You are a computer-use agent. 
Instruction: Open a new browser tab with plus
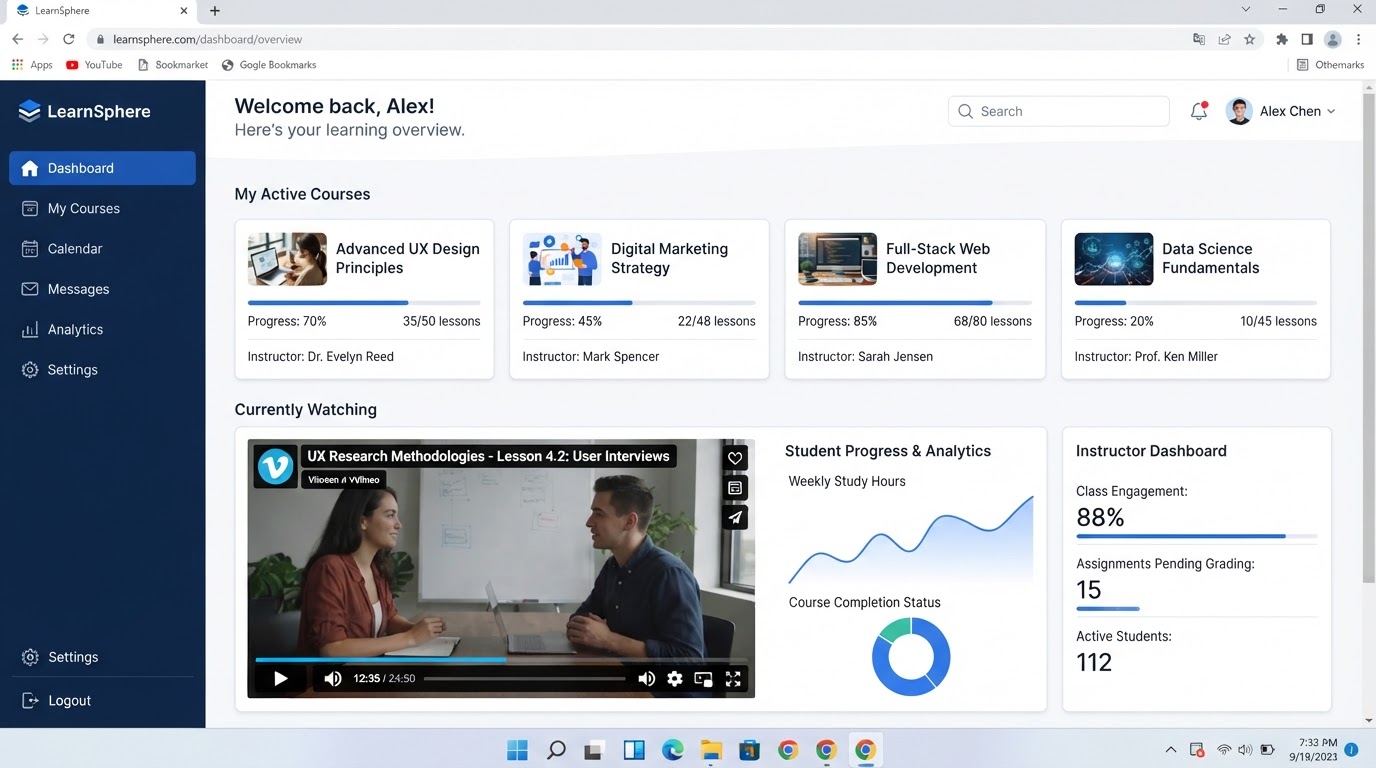pyautogui.click(x=214, y=11)
